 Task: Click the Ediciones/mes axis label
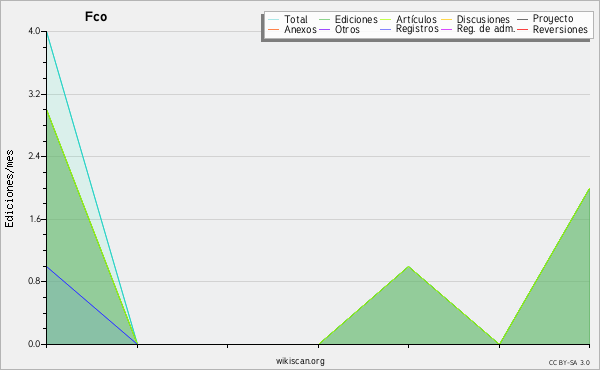pyautogui.click(x=9, y=189)
